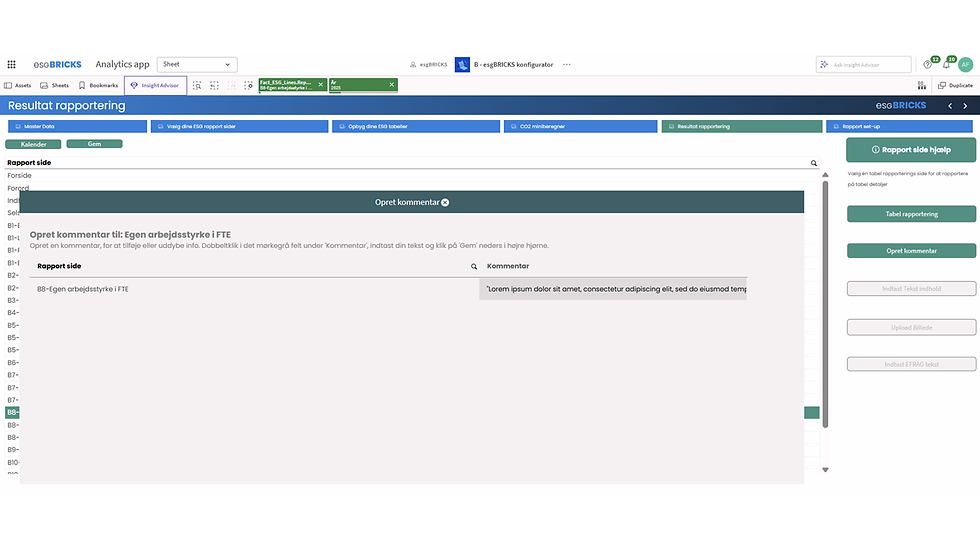The width and height of the screenshot is (980, 551).
Task: Click the Kommentar column header
Action: [x=508, y=266]
